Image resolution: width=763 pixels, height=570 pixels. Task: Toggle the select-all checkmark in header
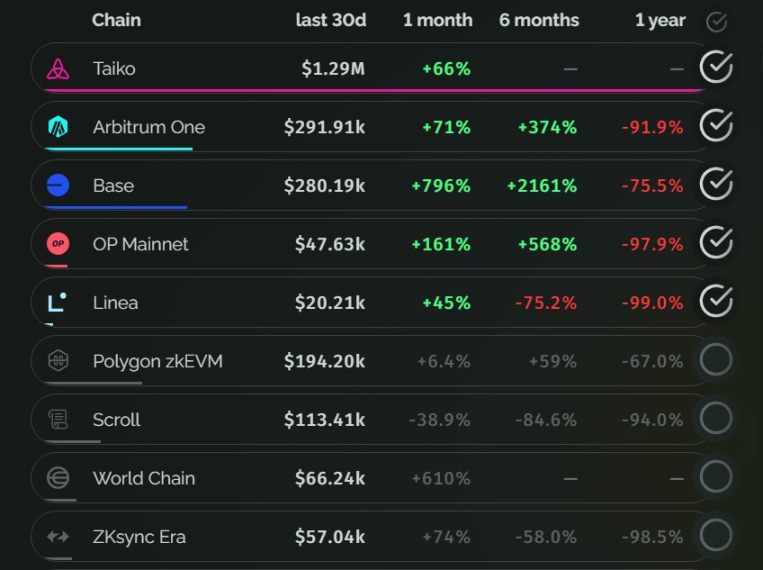716,21
